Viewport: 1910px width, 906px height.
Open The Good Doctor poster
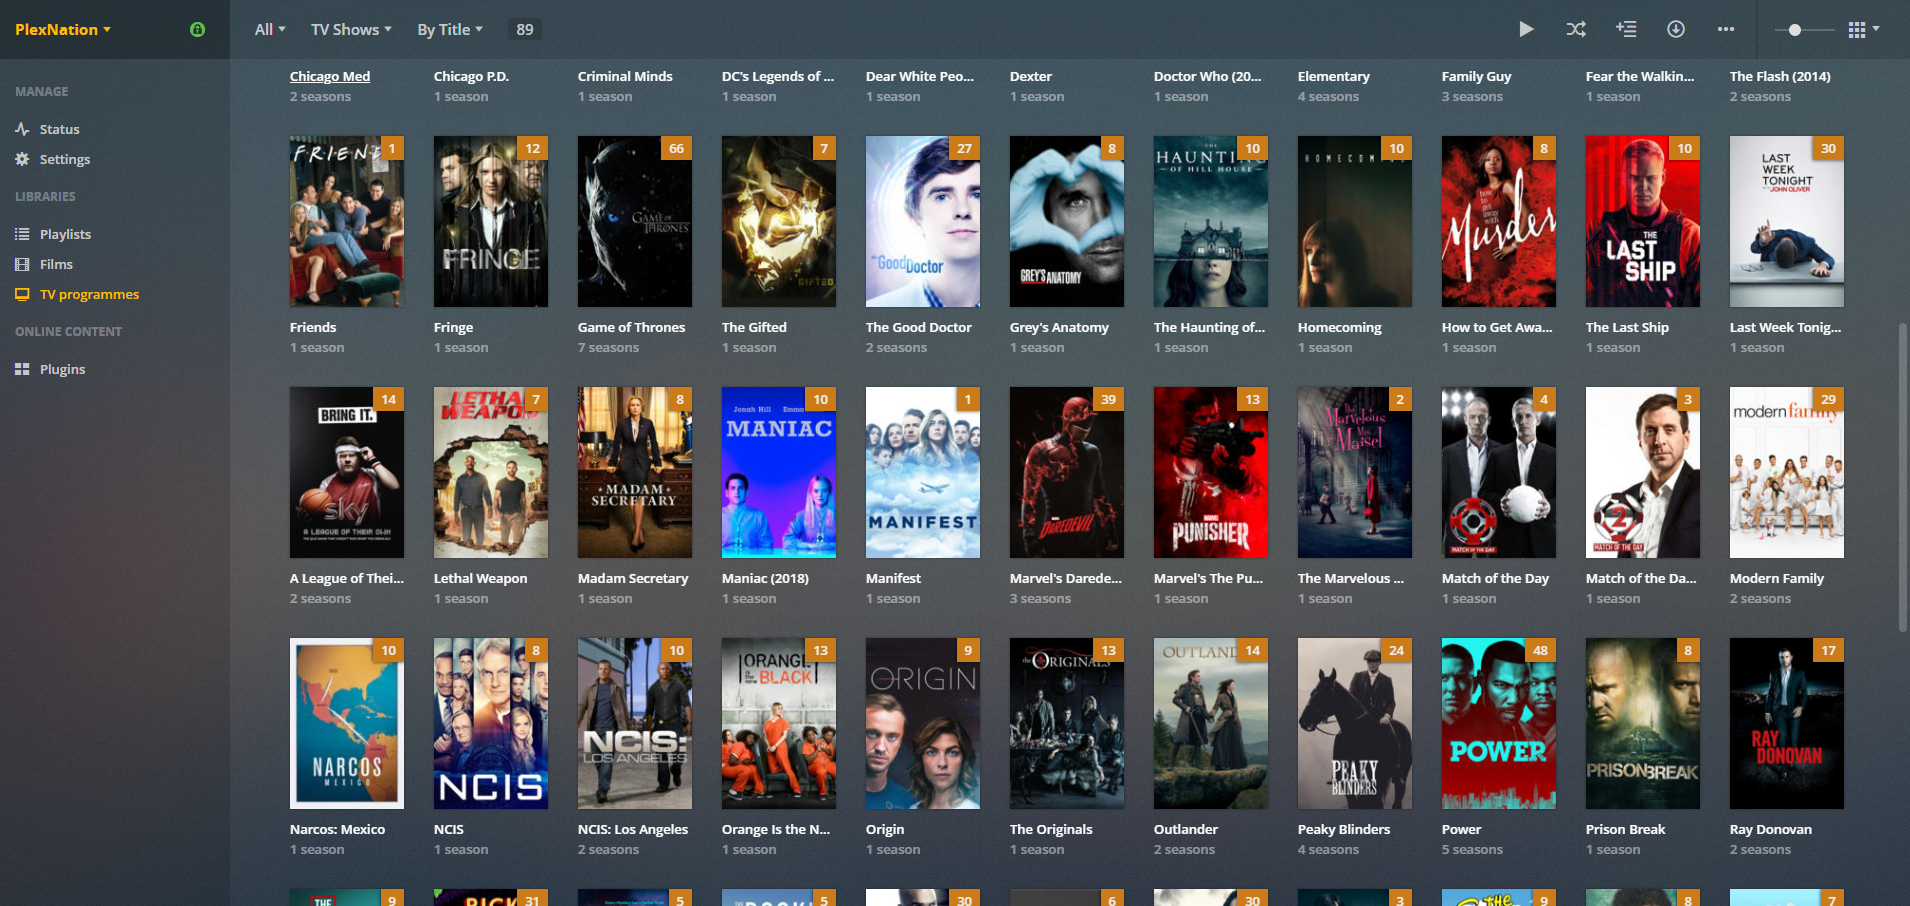click(x=923, y=221)
